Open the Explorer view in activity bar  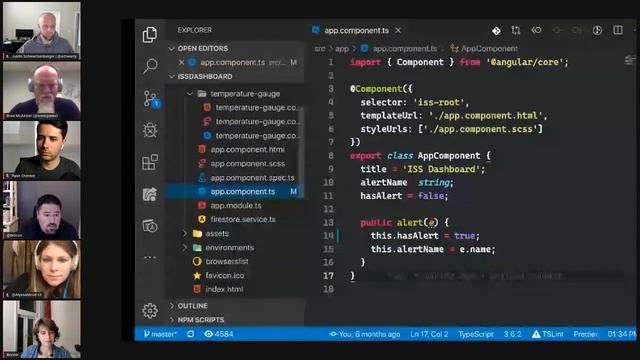[x=150, y=35]
